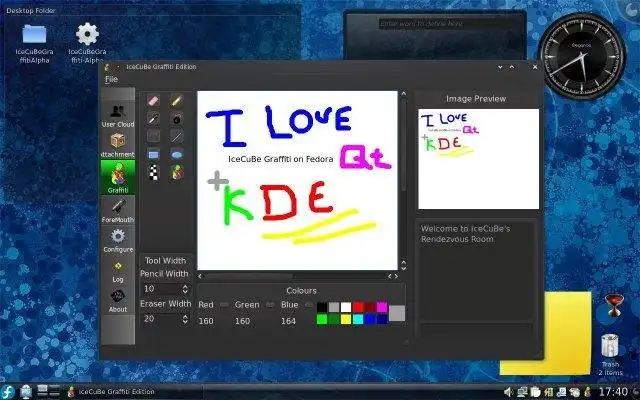Open the Configure sidebar section
The width and height of the screenshot is (640, 400).
click(118, 241)
